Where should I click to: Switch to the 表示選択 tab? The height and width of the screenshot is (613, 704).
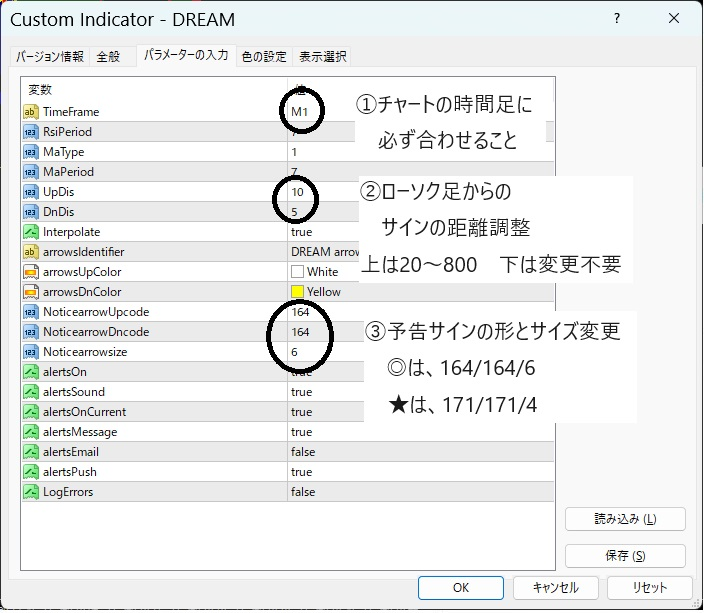[322, 57]
